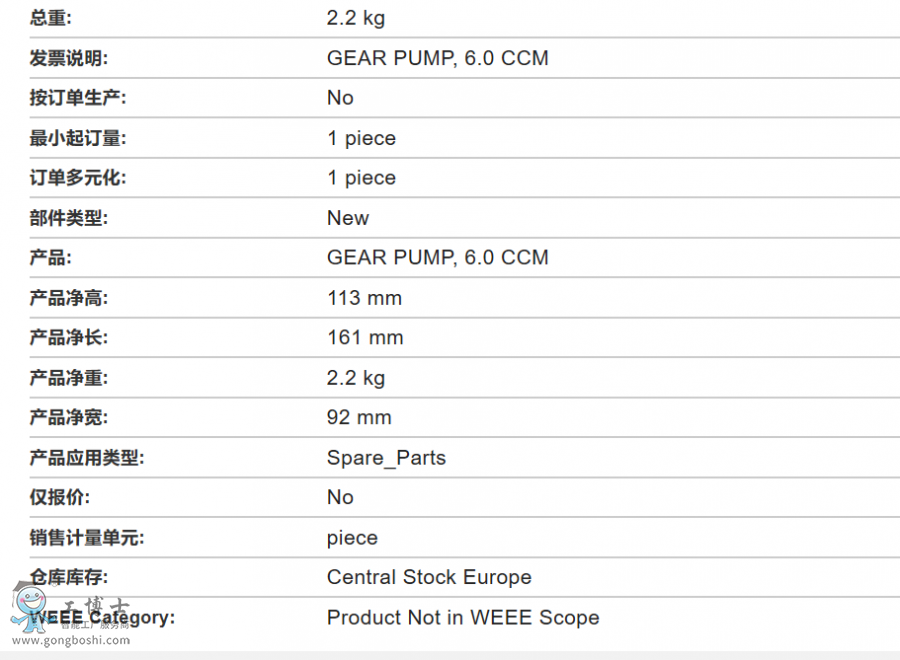
Task: Select the 总重 value 2.2 kg
Action: click(356, 18)
